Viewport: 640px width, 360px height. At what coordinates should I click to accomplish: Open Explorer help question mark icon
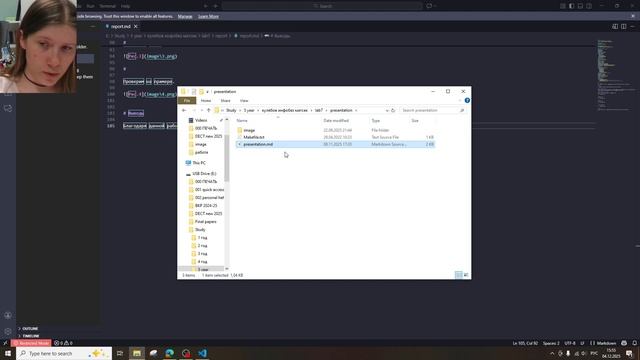[x=467, y=100]
